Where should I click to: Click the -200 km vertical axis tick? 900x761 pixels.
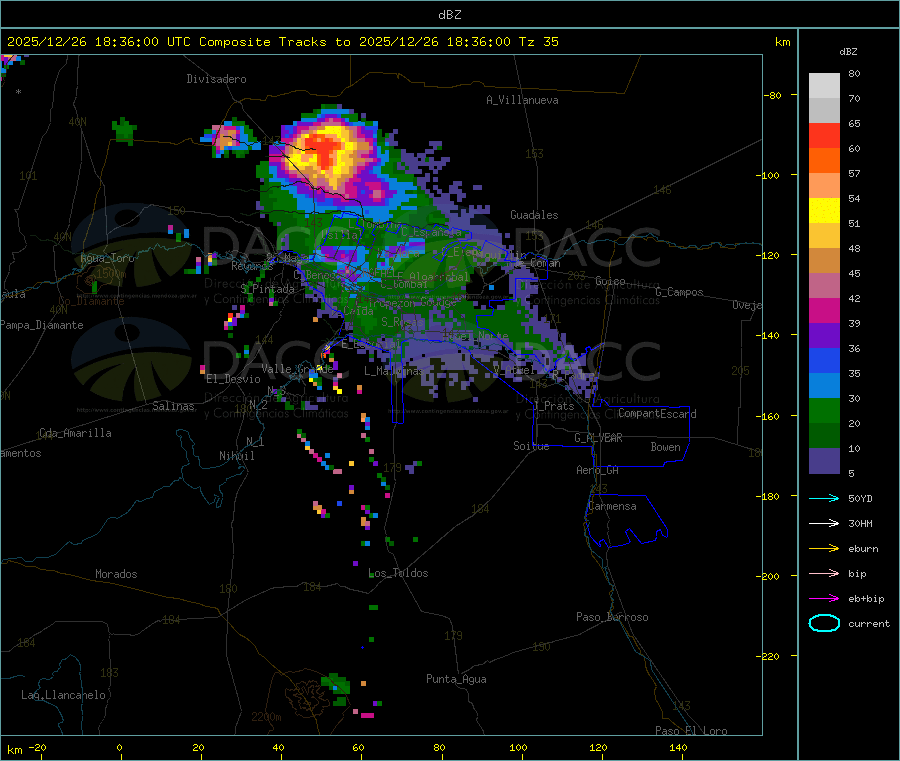click(770, 576)
